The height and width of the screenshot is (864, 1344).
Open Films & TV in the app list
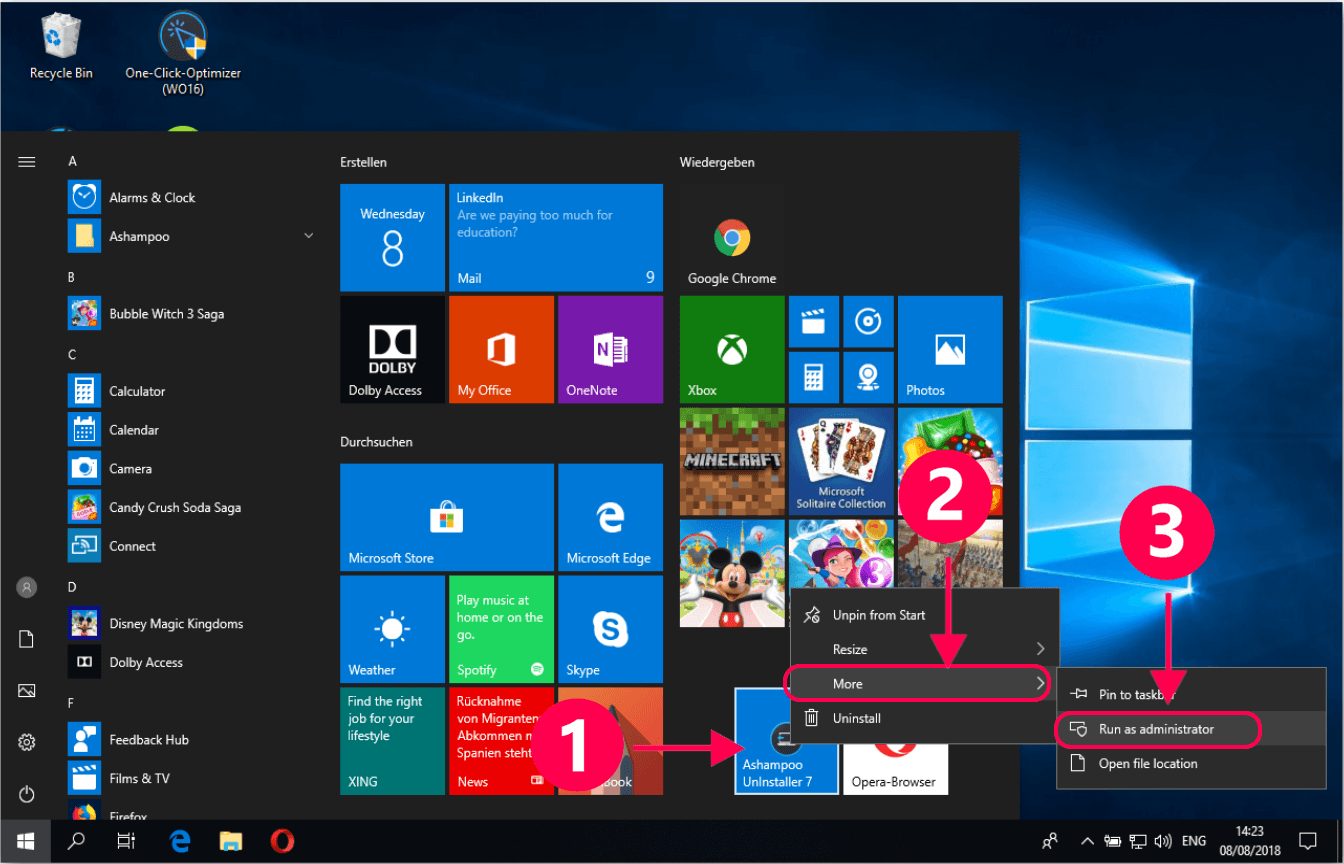[192, 778]
